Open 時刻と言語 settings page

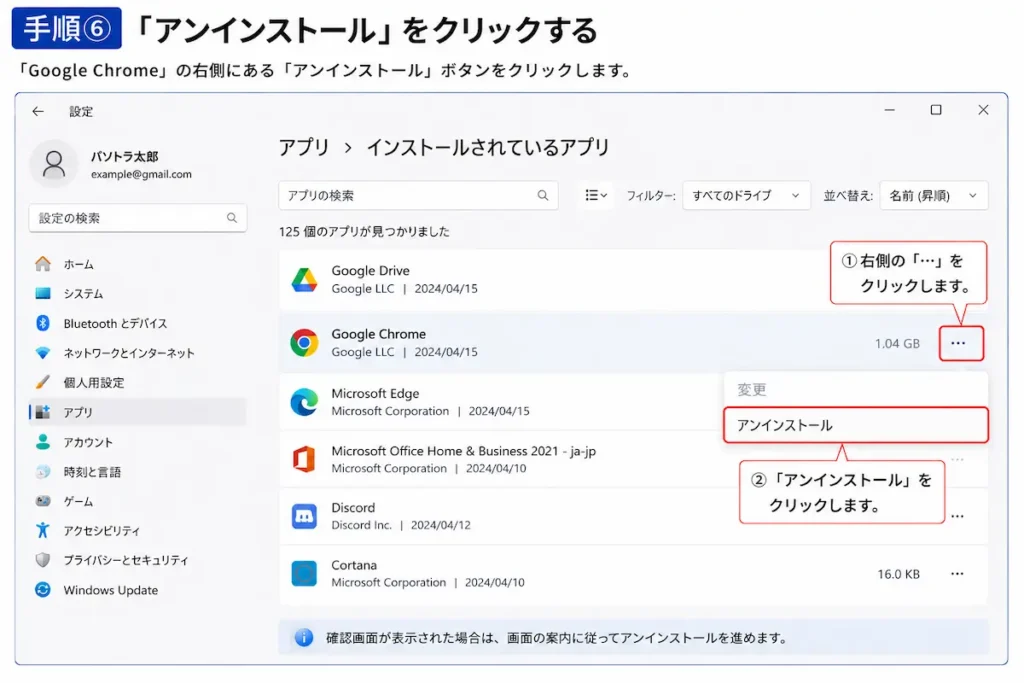138,471
